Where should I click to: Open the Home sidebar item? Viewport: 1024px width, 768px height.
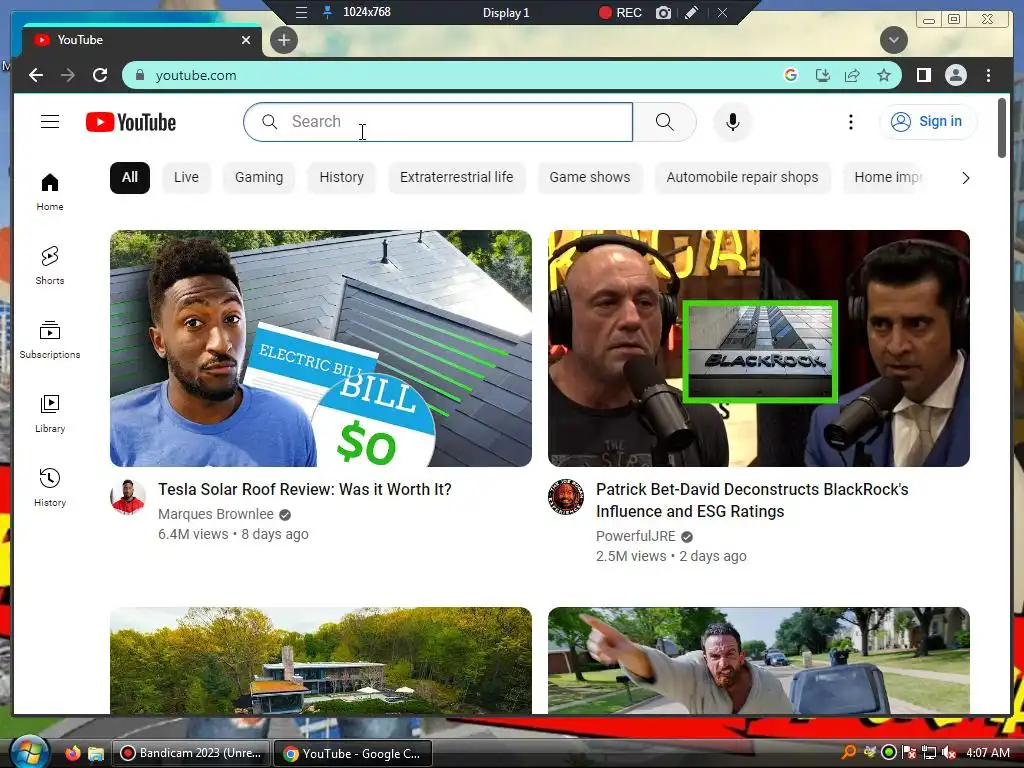(x=50, y=192)
